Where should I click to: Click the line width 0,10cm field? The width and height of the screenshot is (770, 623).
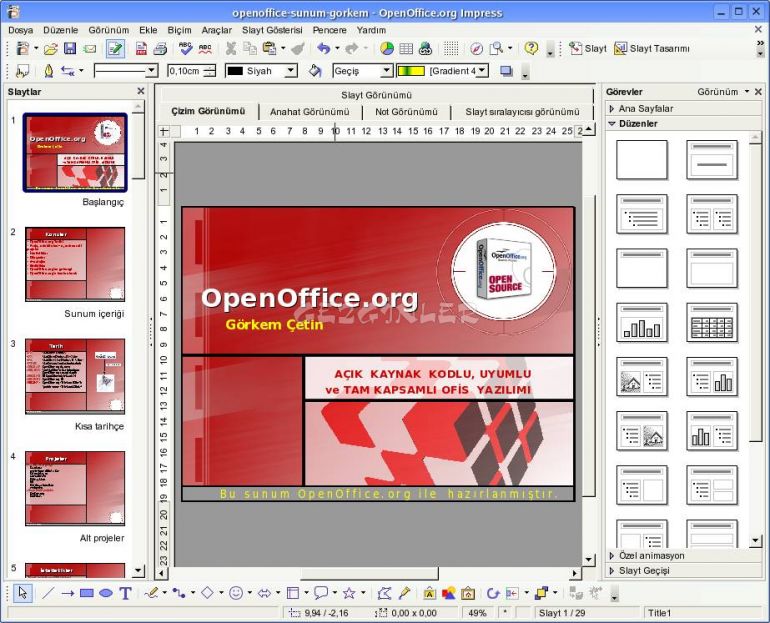click(185, 71)
